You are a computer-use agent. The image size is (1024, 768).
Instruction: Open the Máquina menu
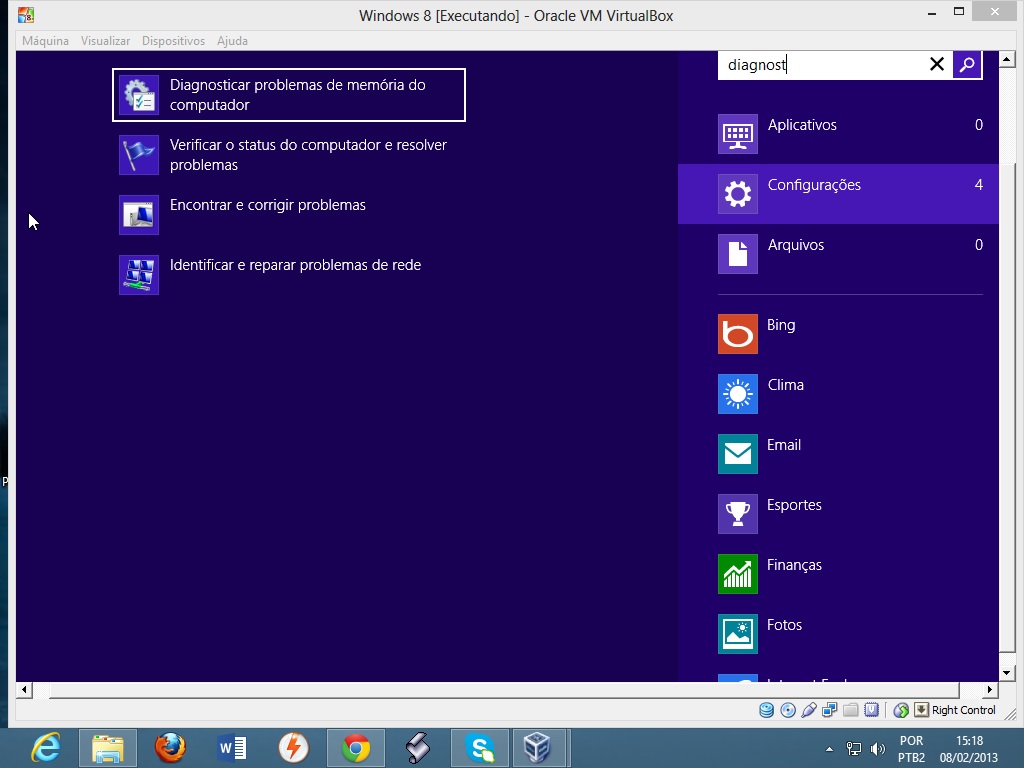(x=45, y=40)
